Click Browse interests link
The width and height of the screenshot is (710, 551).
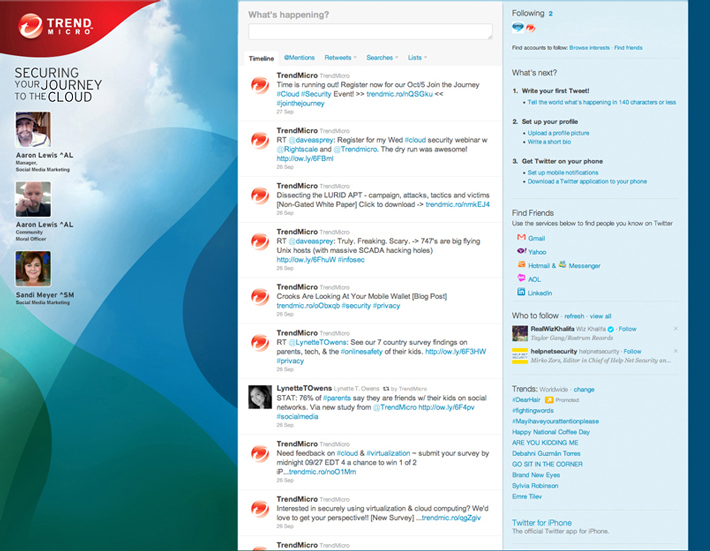pos(590,48)
